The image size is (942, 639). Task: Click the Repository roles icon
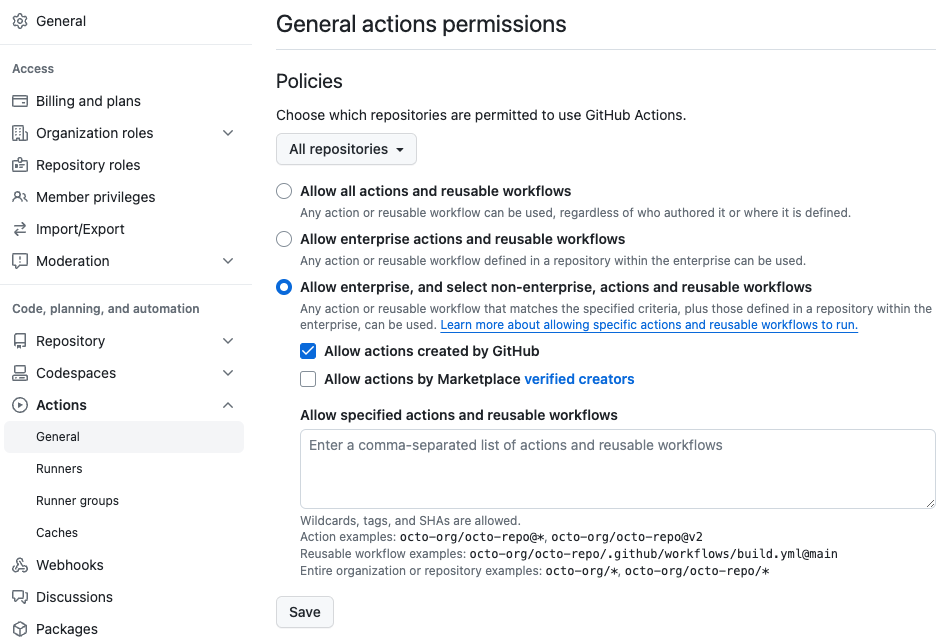click(20, 164)
